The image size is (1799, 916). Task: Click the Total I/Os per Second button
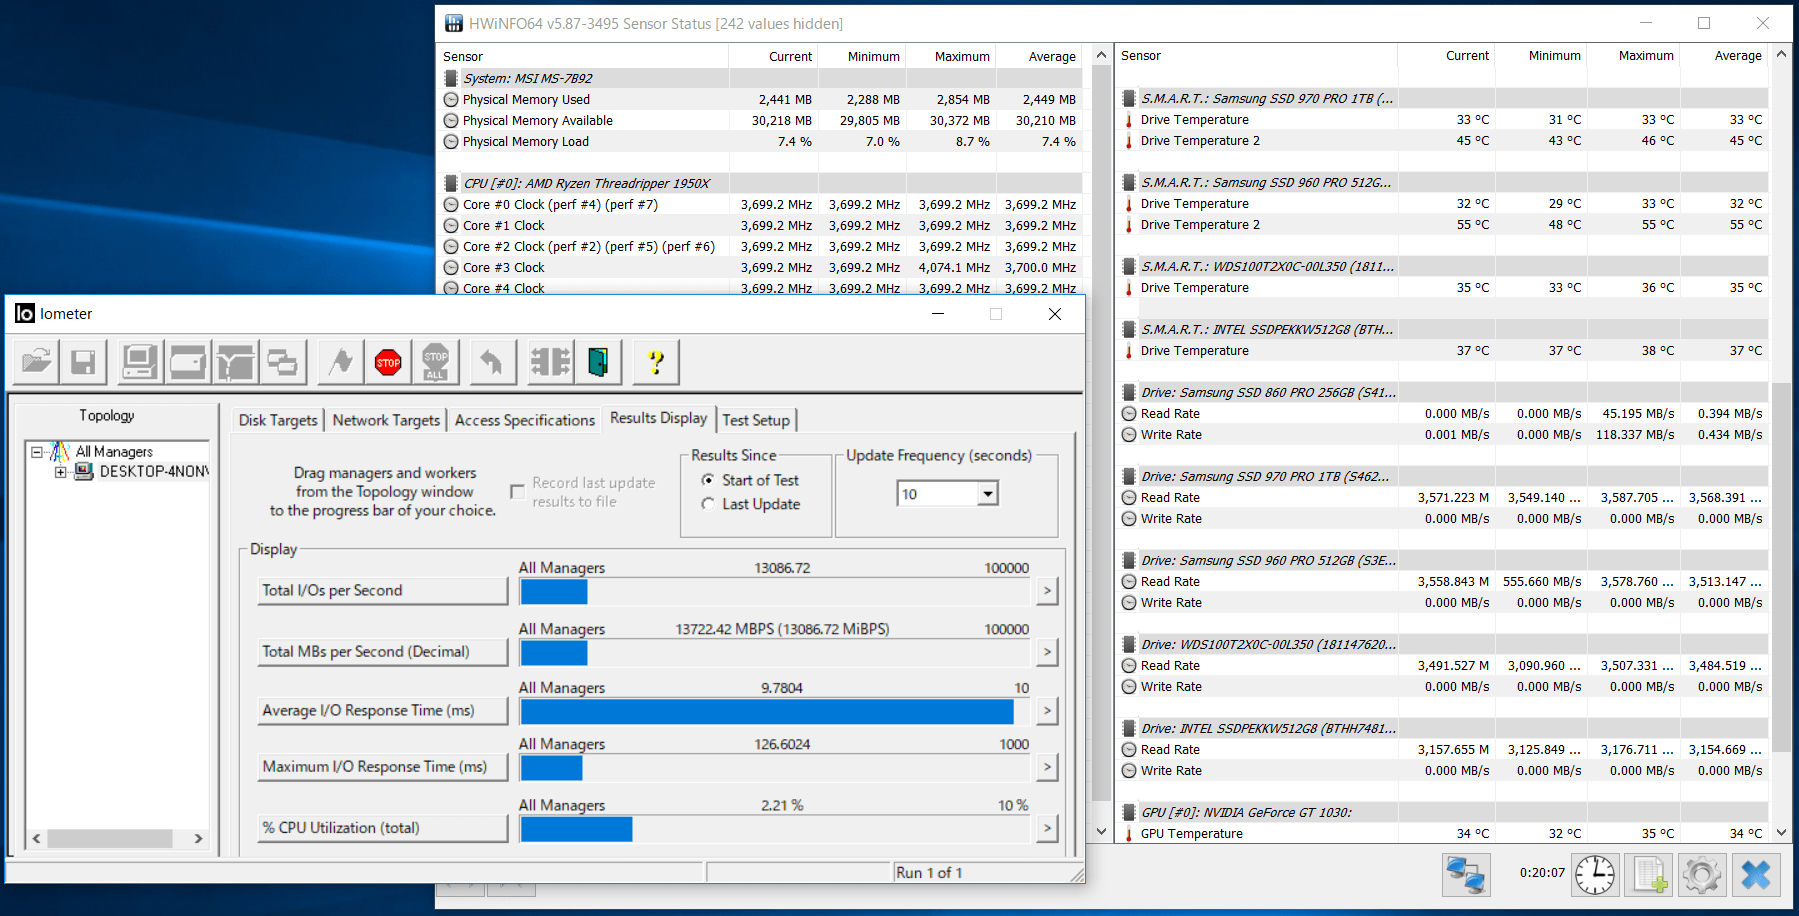click(x=383, y=591)
